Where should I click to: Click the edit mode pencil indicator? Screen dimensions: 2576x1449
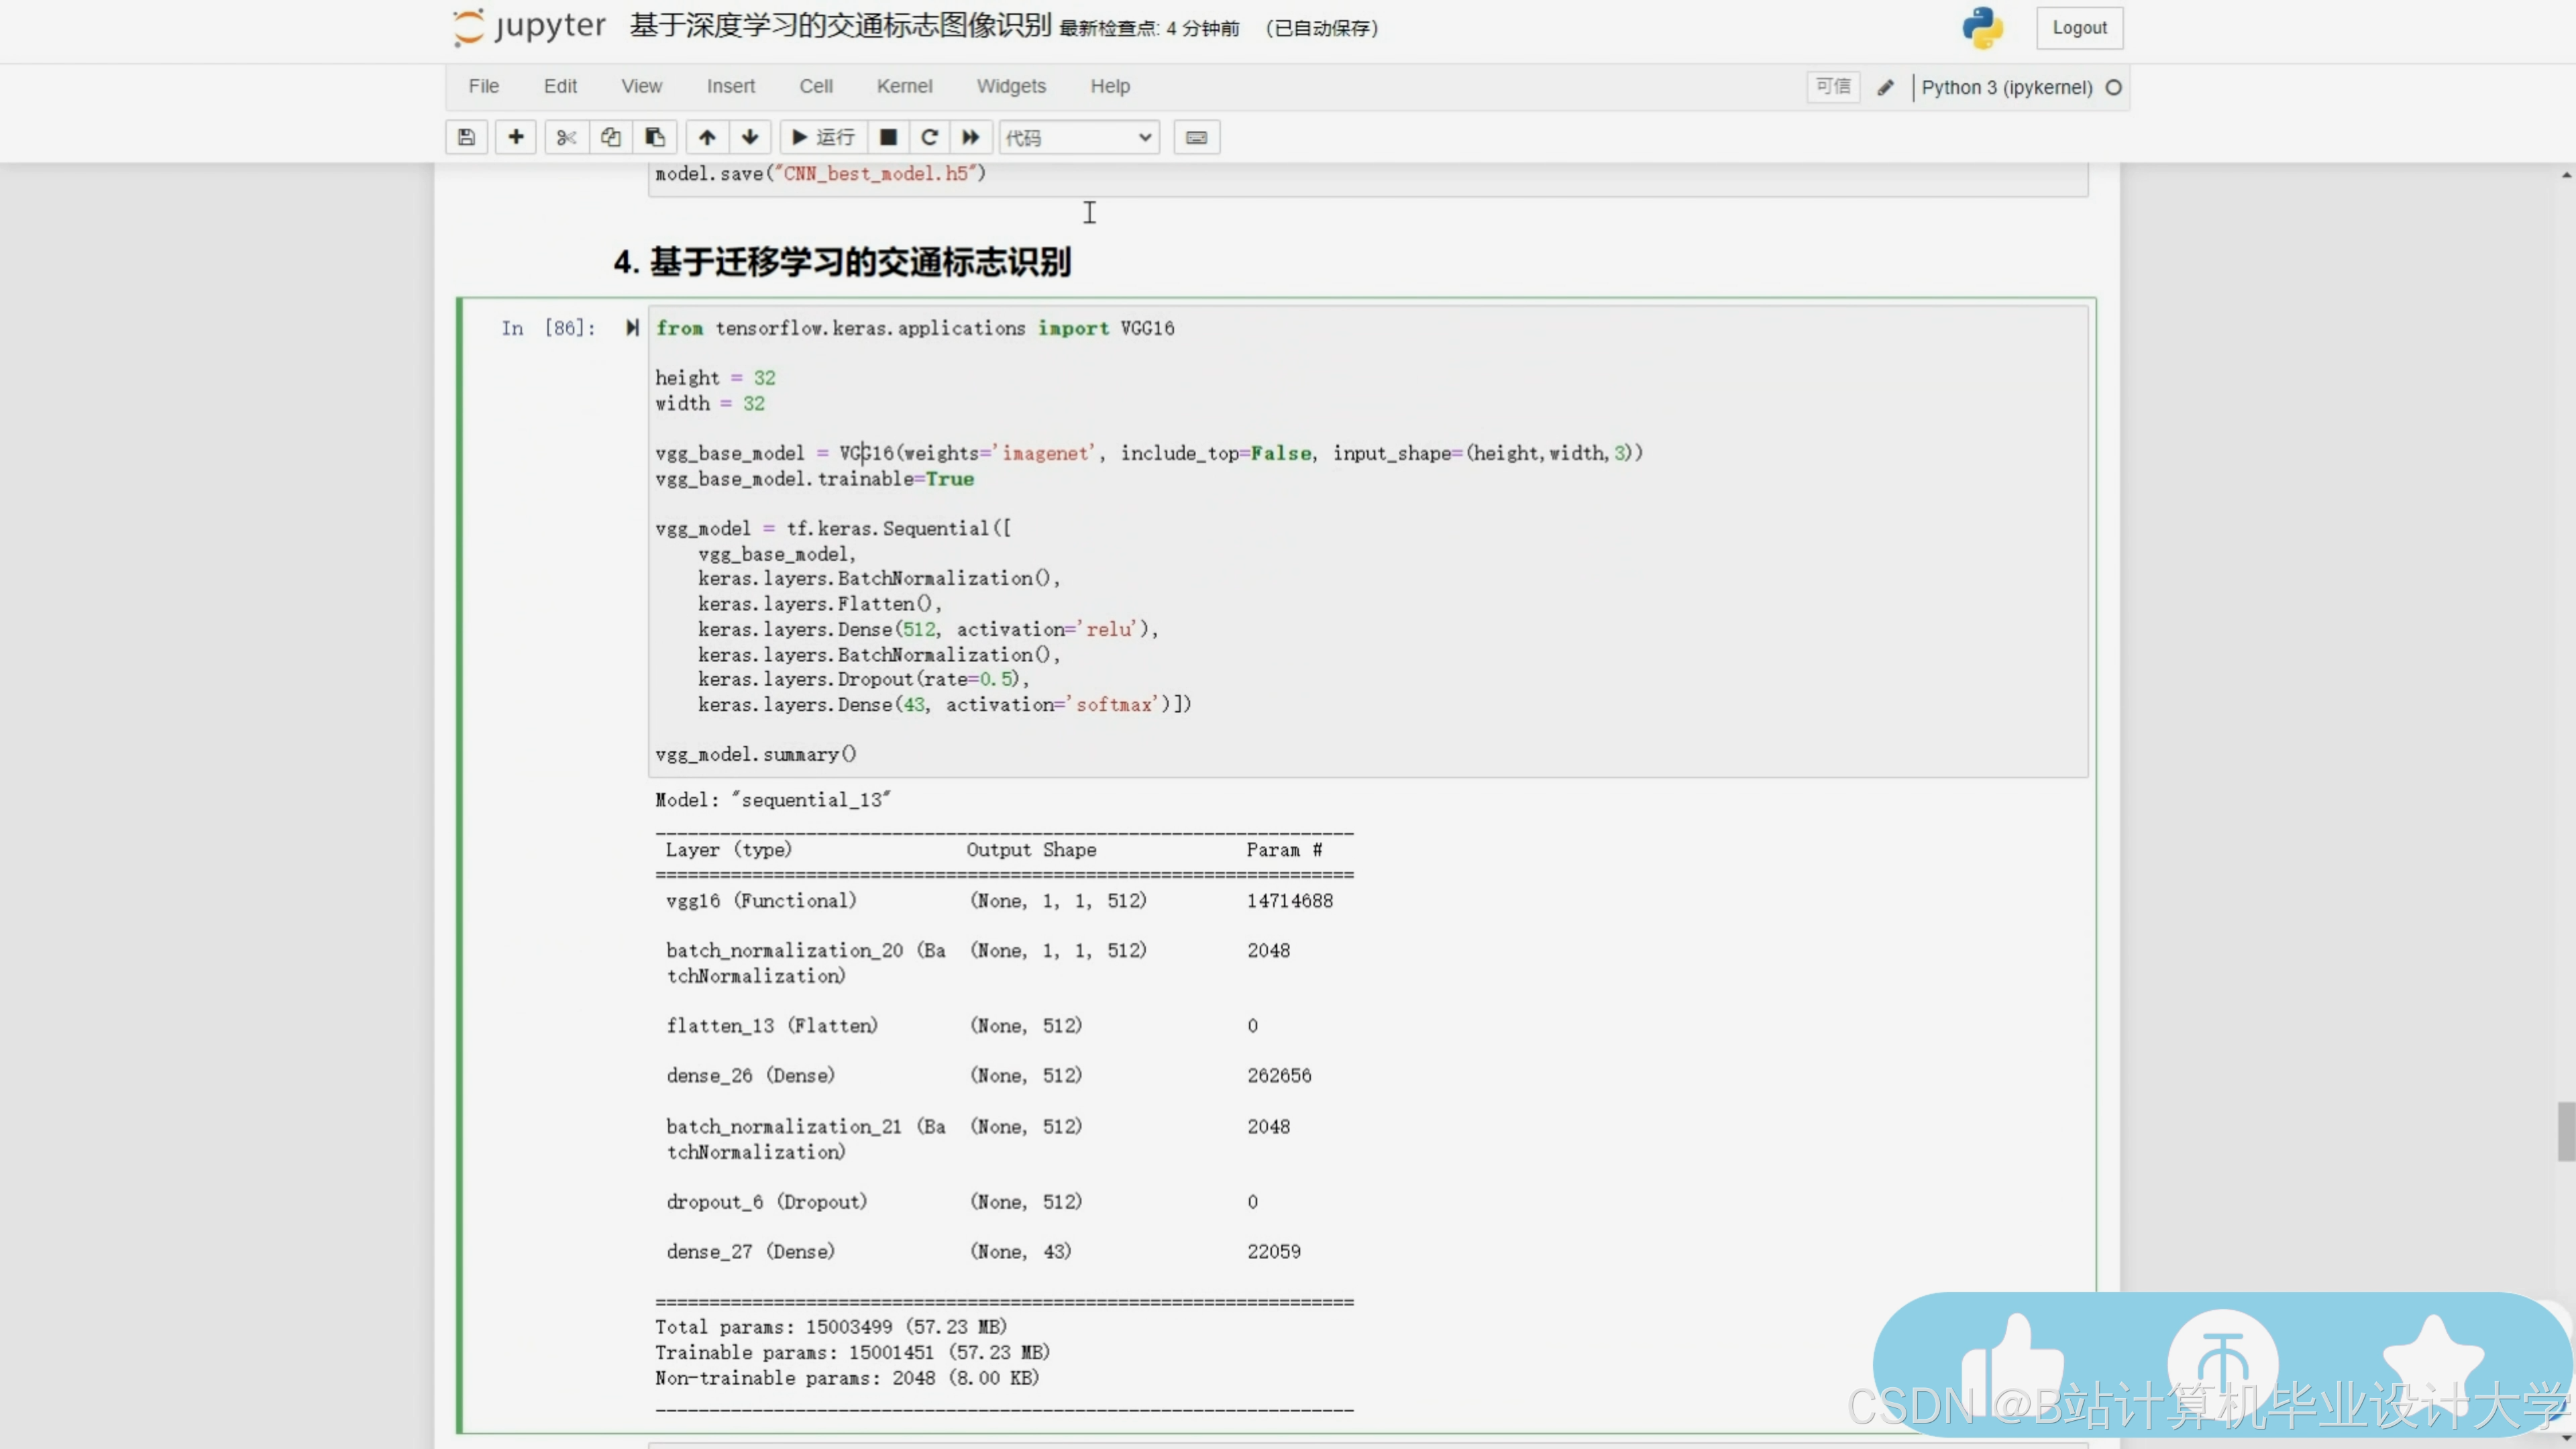[x=1885, y=87]
